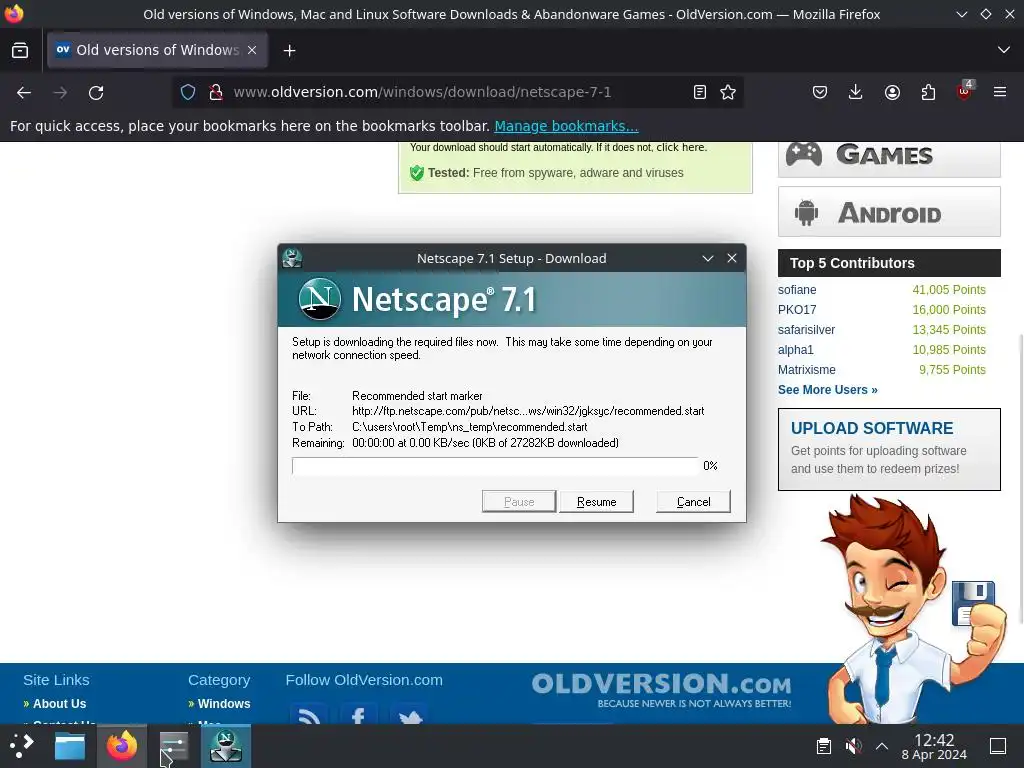This screenshot has width=1024, height=768.
Task: Open contributor sofiane's profile
Action: tap(797, 290)
